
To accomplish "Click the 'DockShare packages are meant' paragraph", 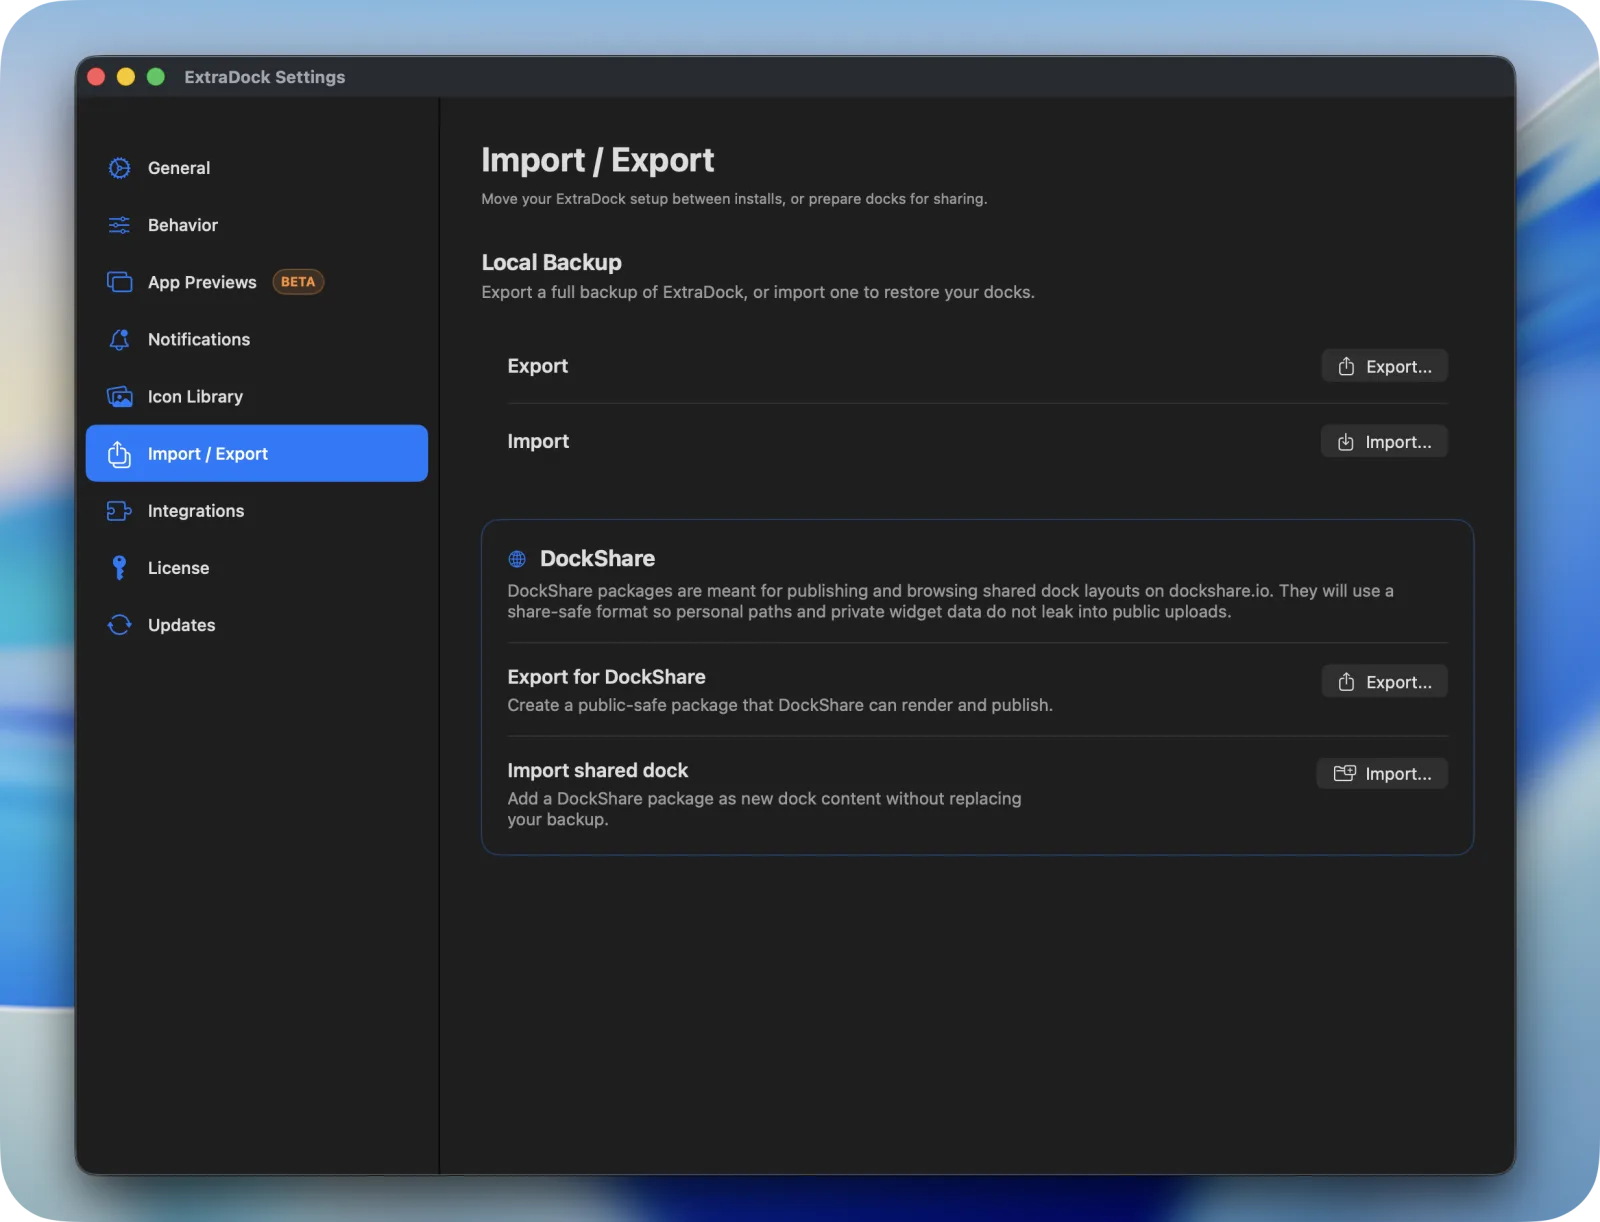I will click(x=950, y=601).
